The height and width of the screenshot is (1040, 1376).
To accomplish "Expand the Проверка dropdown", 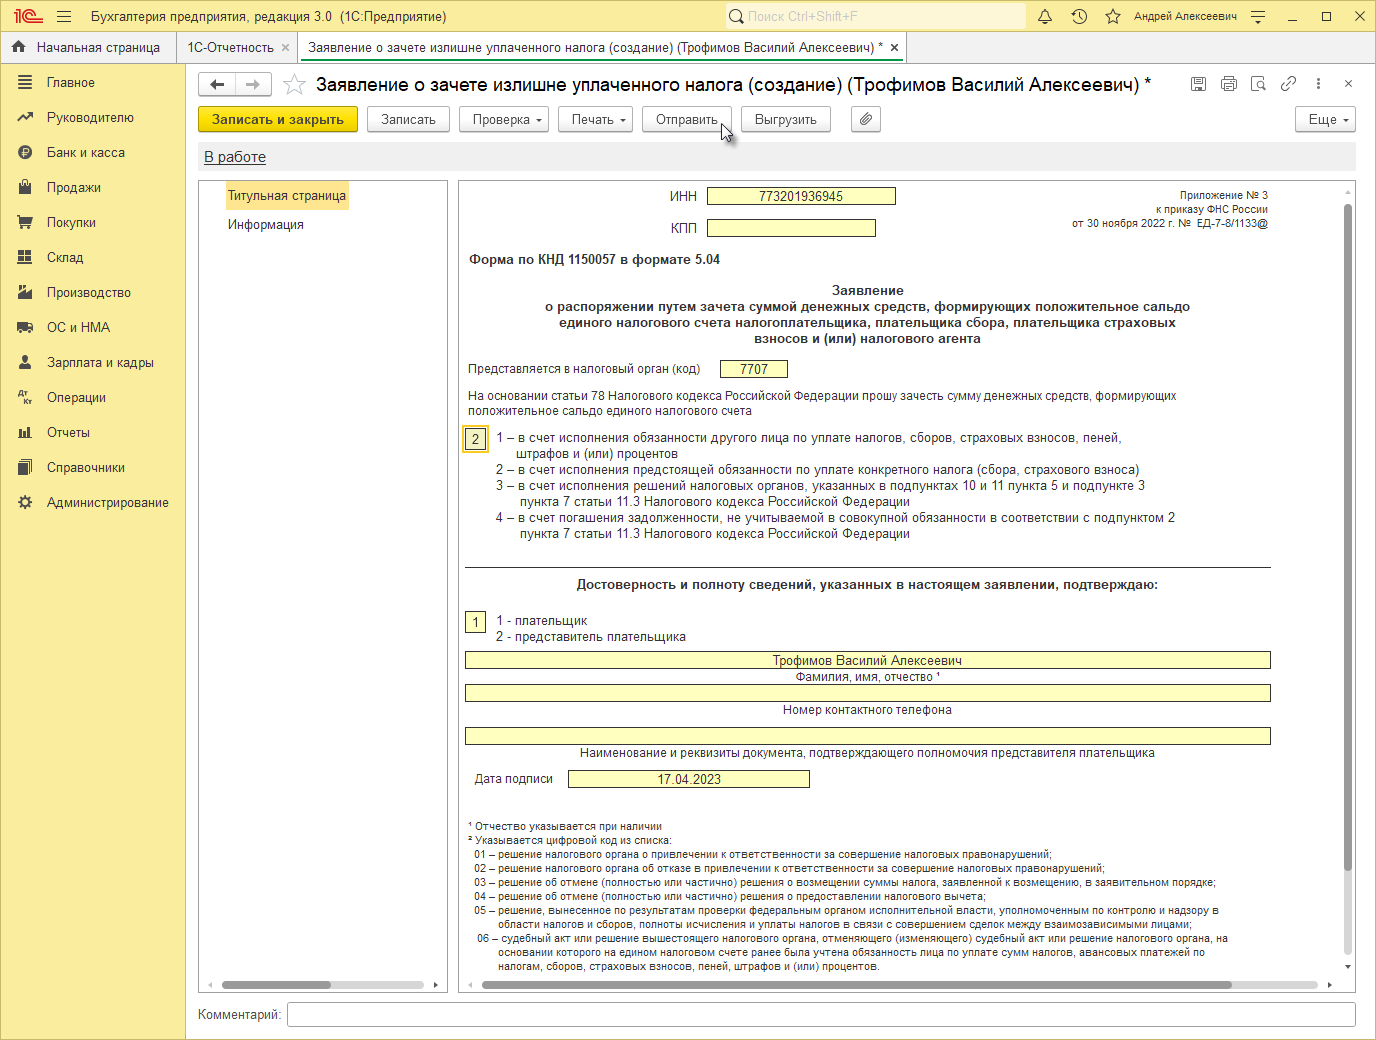I will coord(506,119).
